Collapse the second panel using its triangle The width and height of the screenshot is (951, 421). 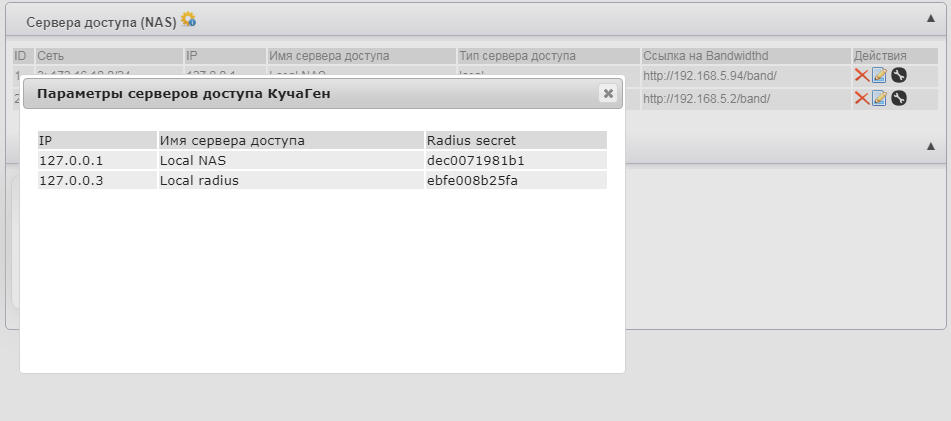point(931,146)
